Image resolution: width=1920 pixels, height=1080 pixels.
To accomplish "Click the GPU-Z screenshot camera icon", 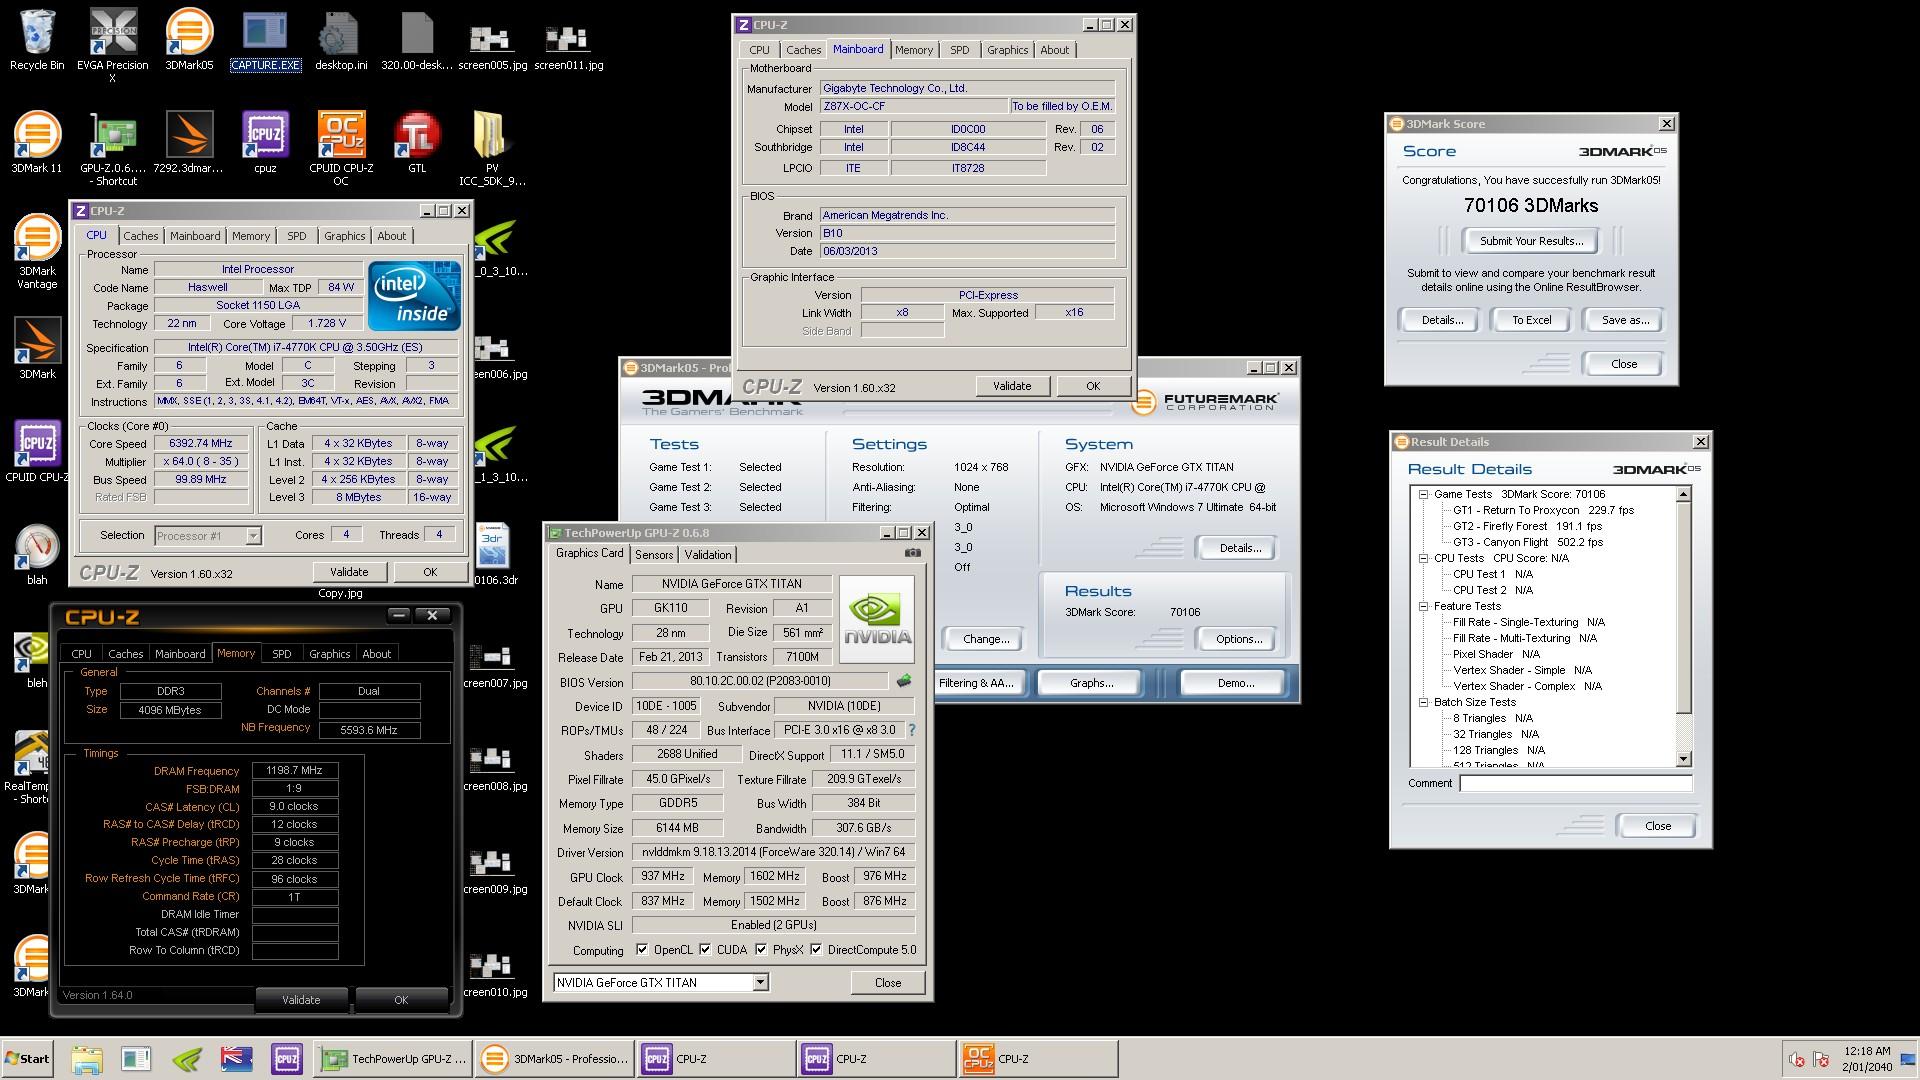I will pos(912,553).
